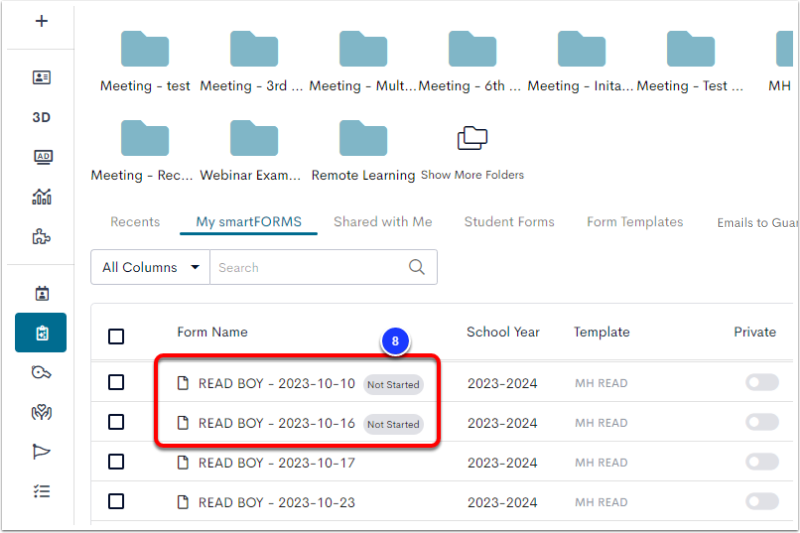Open the All Columns dropdown
The height and width of the screenshot is (533, 800).
(x=151, y=267)
